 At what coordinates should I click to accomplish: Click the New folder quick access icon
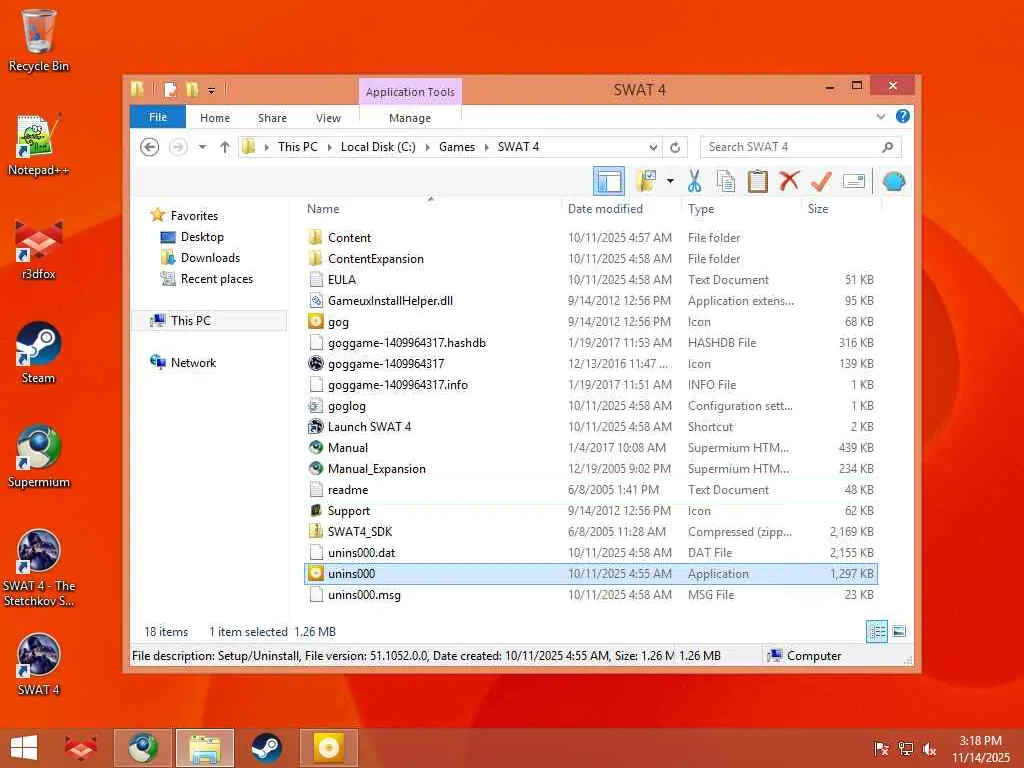click(x=192, y=89)
